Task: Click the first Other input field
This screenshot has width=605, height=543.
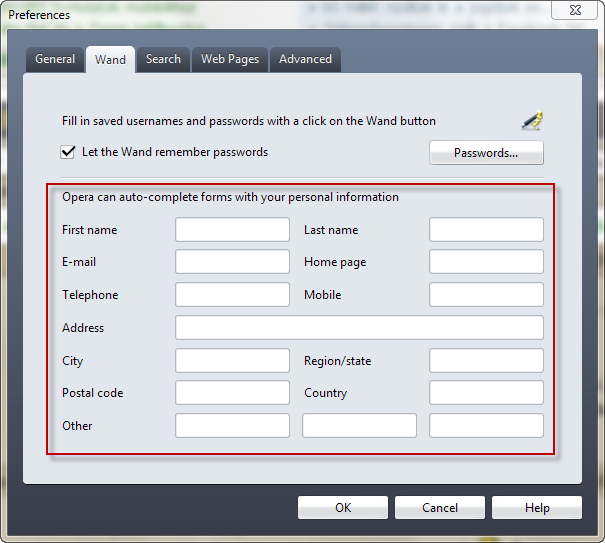Action: coord(232,426)
